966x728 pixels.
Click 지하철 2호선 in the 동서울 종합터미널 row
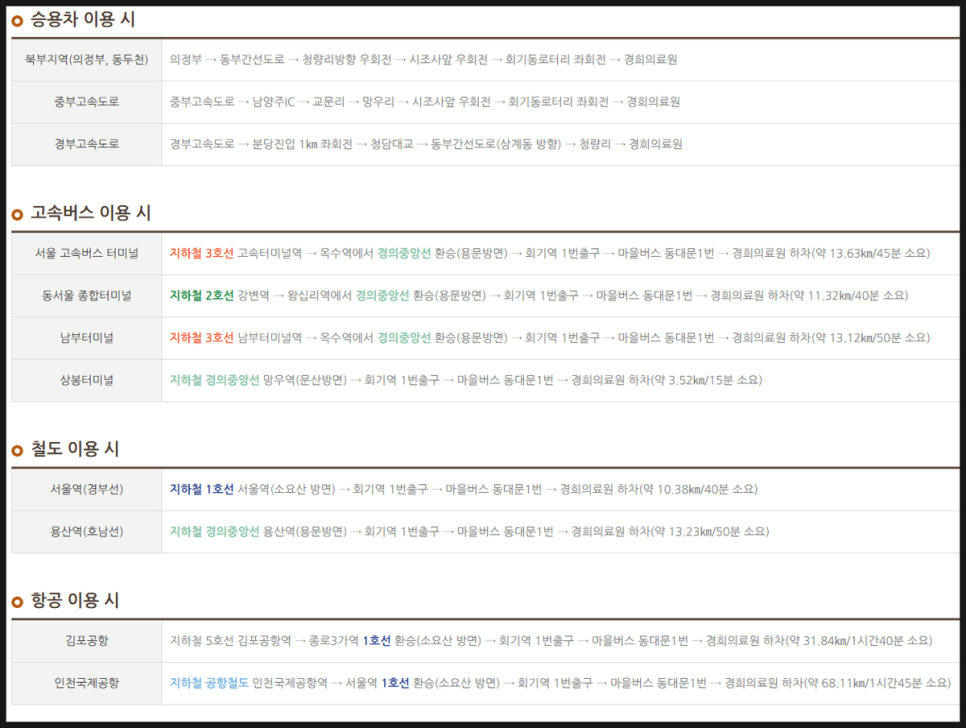(x=201, y=296)
